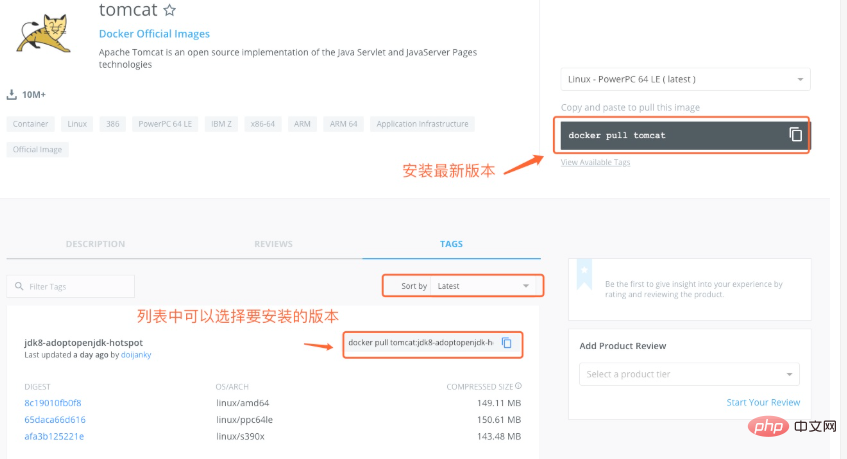This screenshot has width=847, height=459.
Task: Copy the docker pull tomcat command
Action: coord(795,134)
